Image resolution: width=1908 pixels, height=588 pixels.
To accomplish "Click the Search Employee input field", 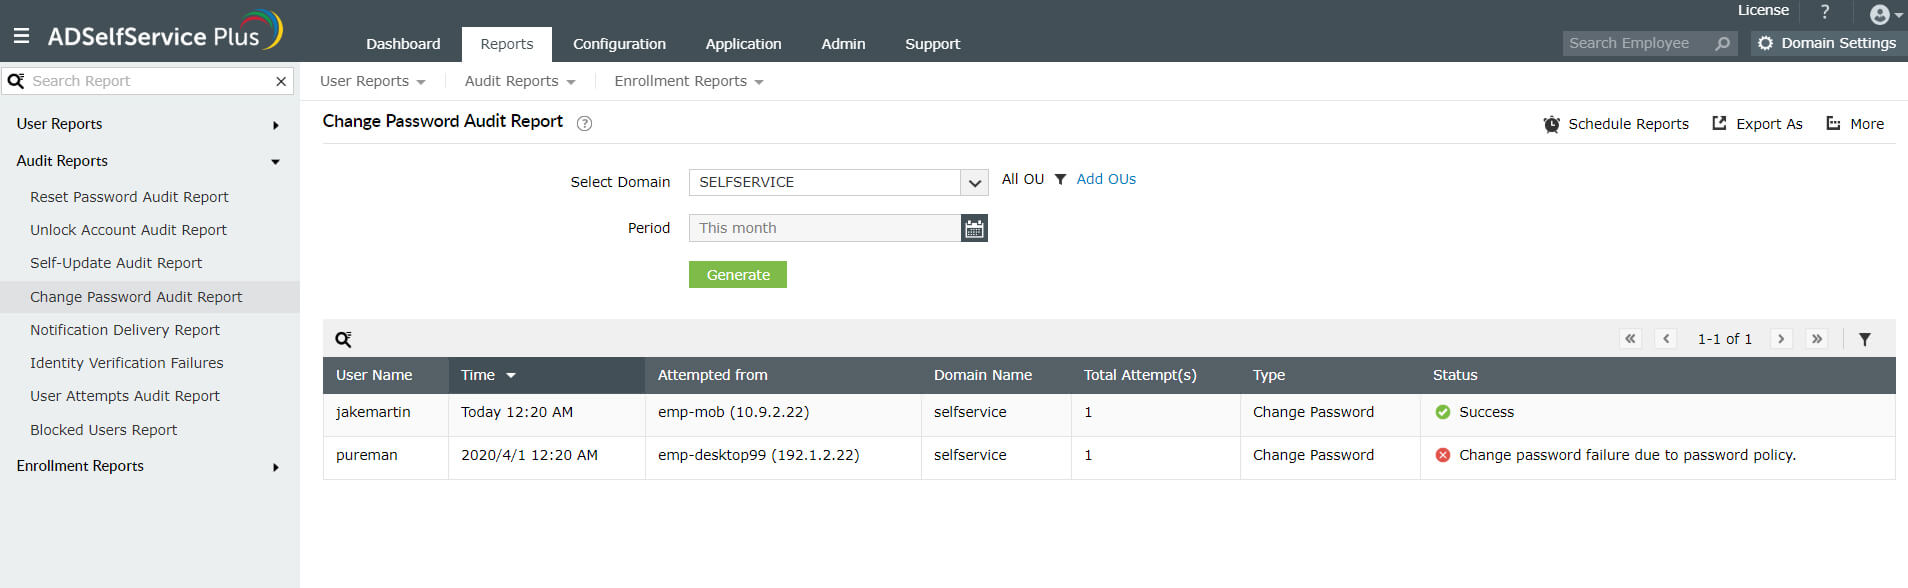I will pos(1636,43).
